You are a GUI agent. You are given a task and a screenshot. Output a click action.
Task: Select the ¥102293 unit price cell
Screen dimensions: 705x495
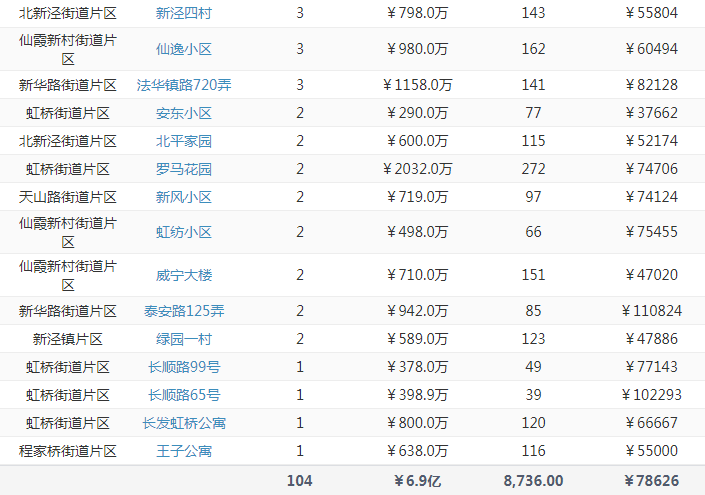click(x=651, y=395)
